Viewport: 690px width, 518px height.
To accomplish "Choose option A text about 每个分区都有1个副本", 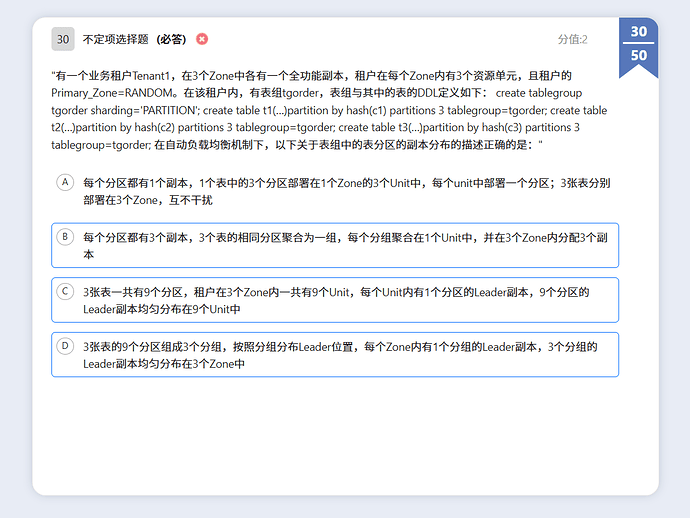I will [346, 190].
